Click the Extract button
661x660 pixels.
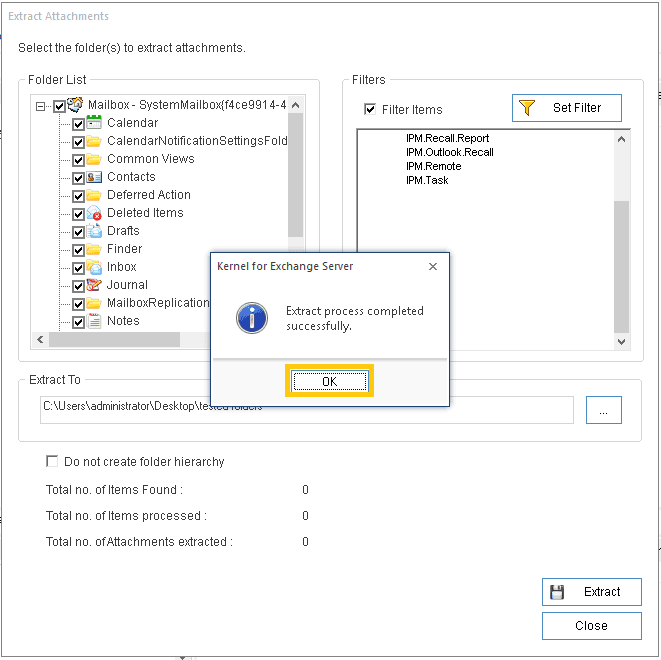click(x=591, y=592)
